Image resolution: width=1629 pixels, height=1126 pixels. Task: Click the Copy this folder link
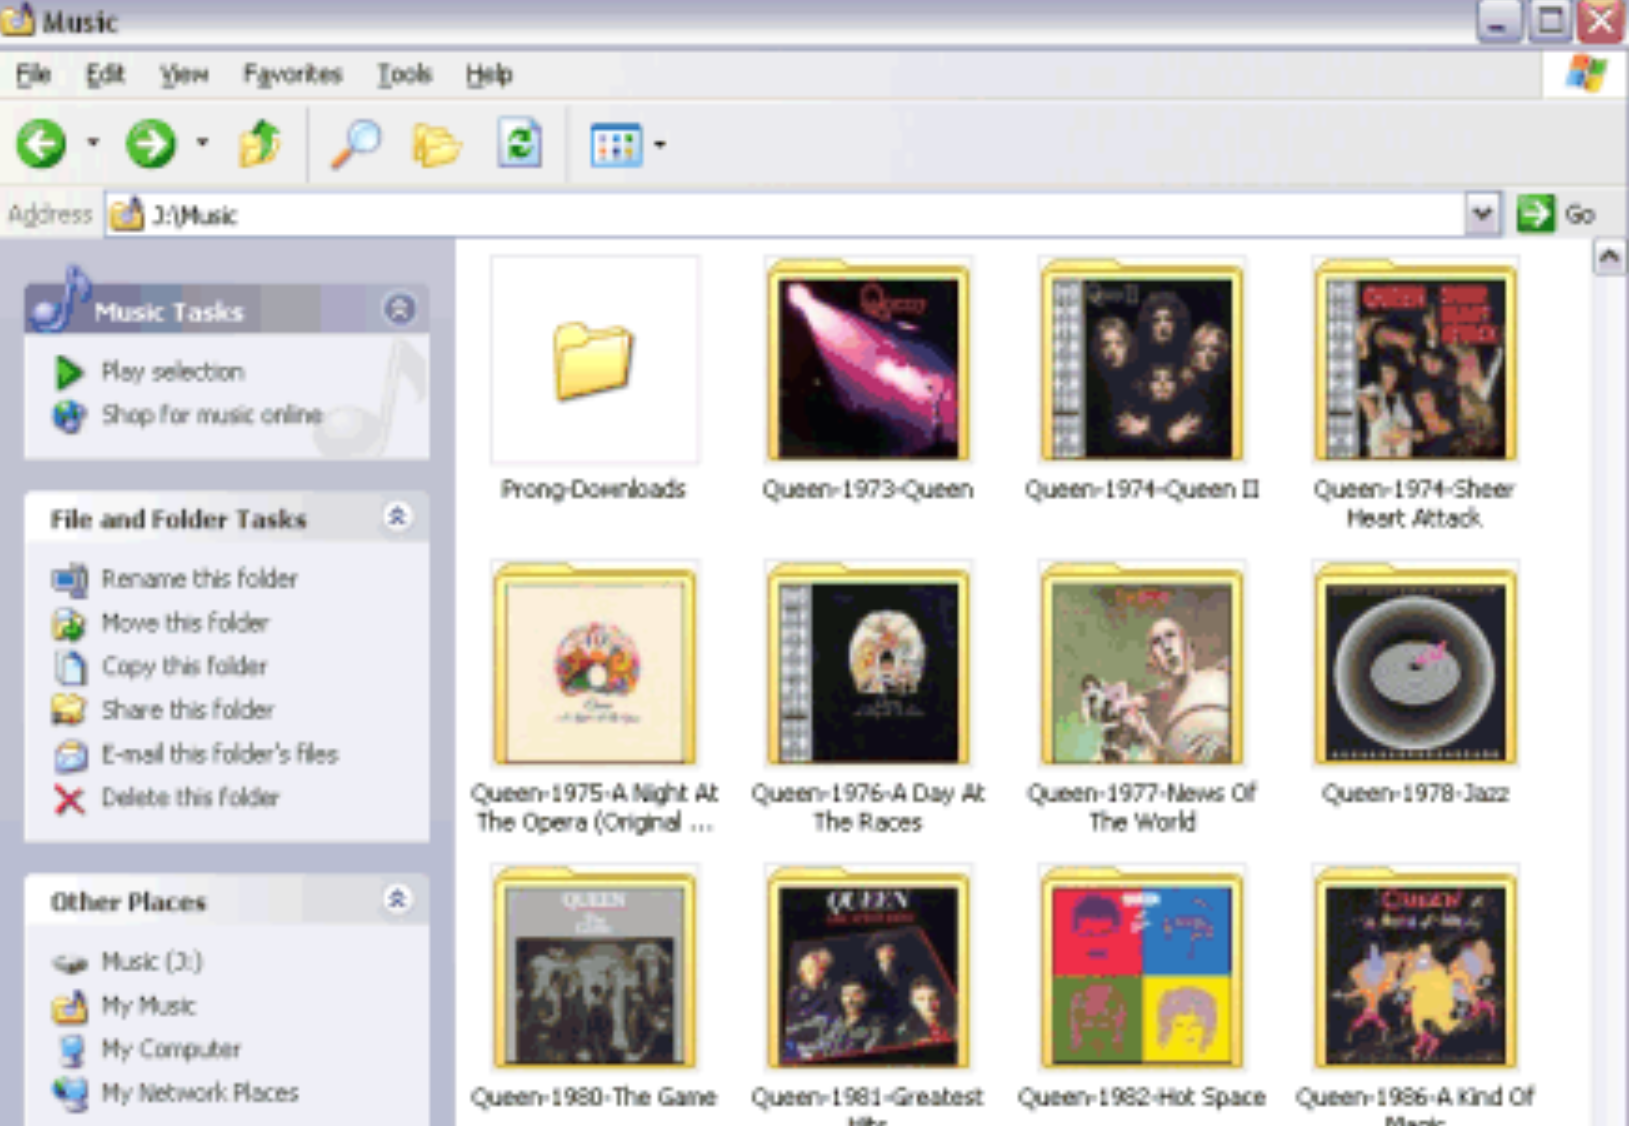tap(185, 666)
